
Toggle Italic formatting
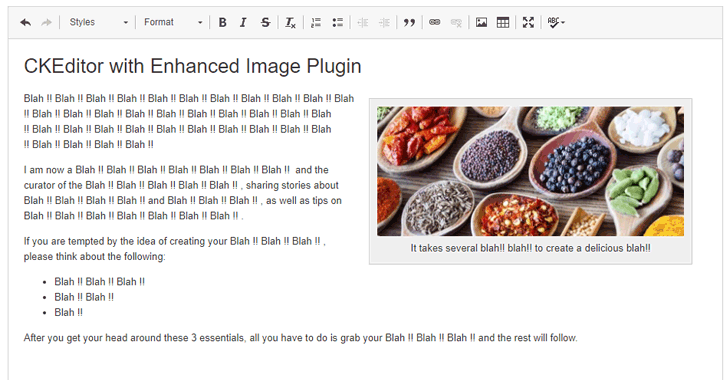tap(243, 22)
